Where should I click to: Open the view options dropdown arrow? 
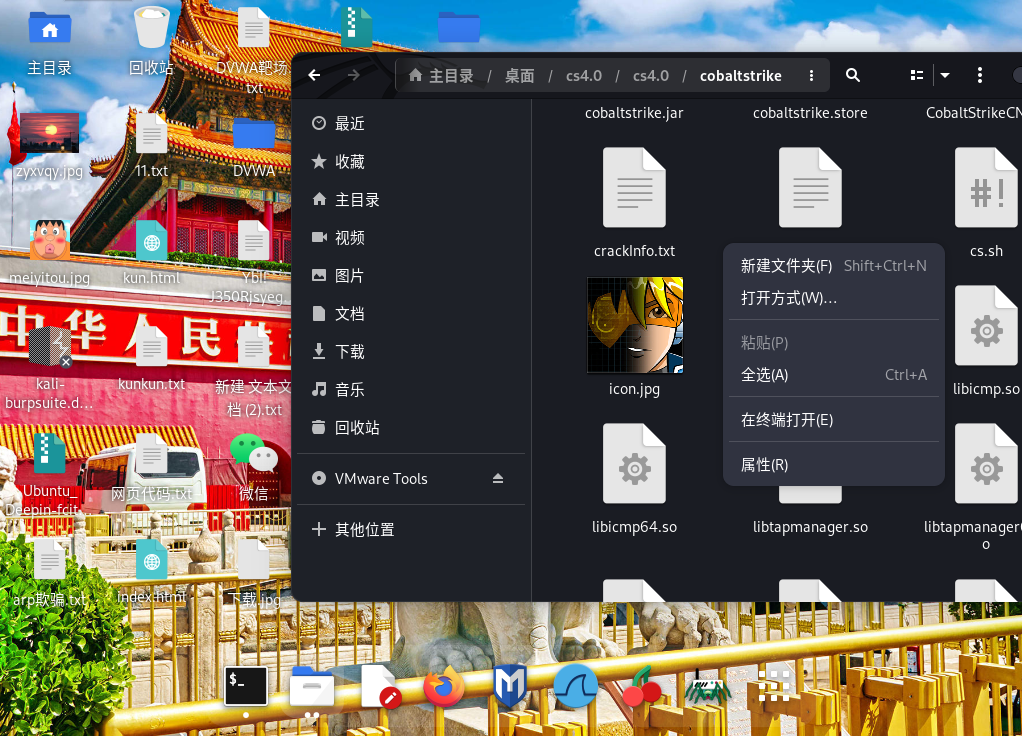(945, 76)
